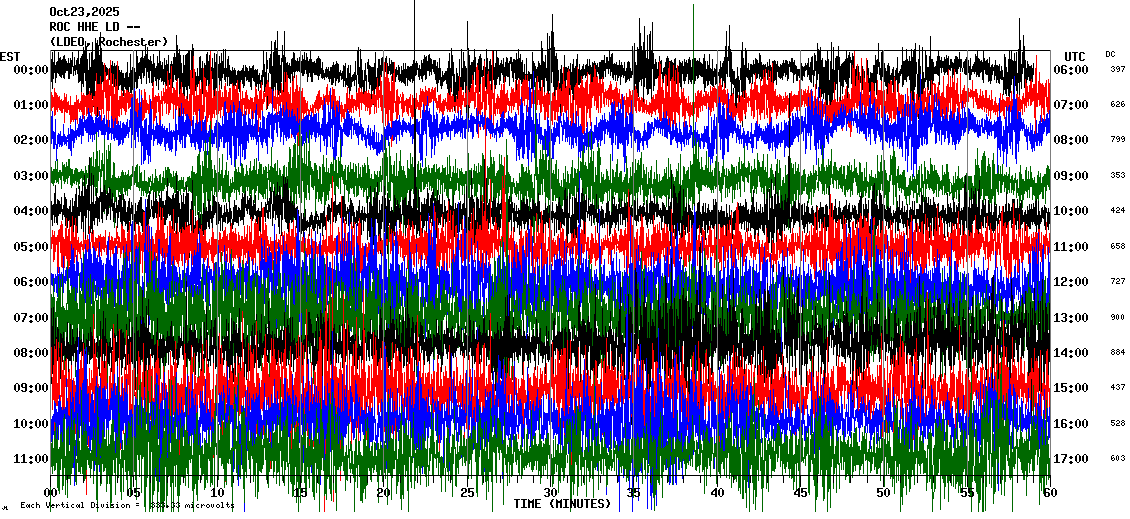Click the ROC HHE LD station label
The image size is (1130, 519).
(x=97, y=27)
